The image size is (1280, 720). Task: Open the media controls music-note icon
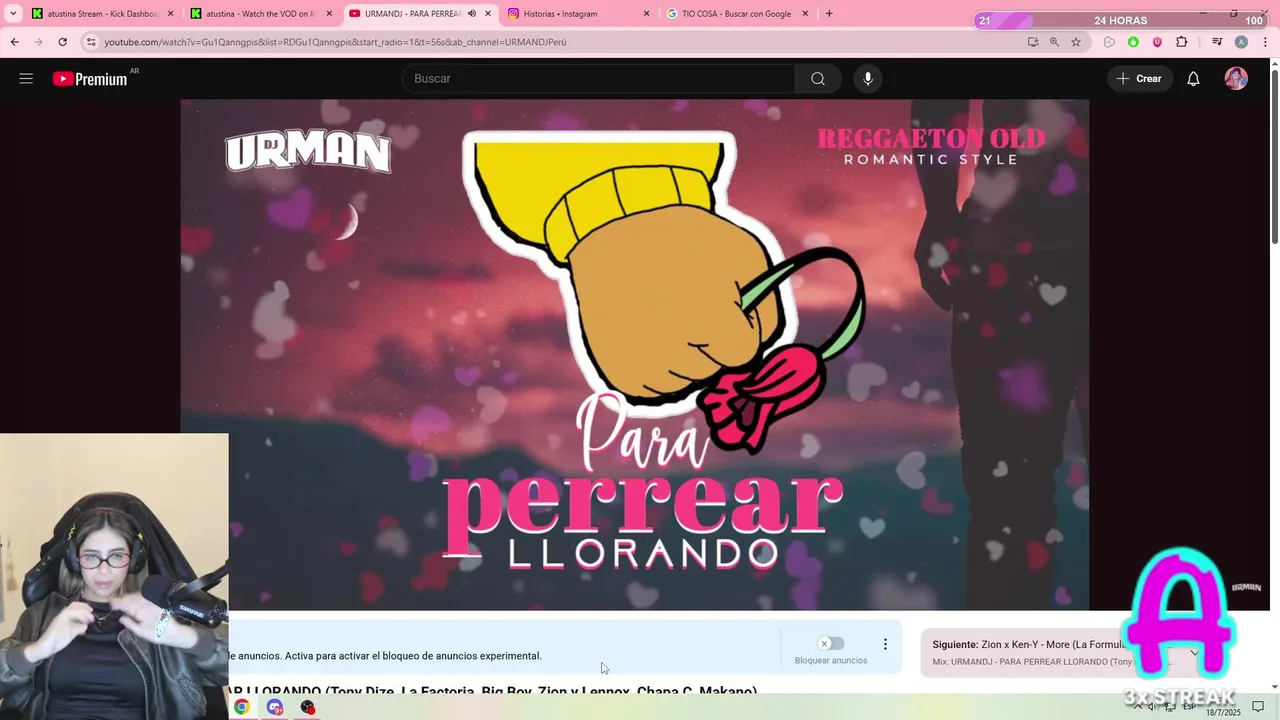coord(1217,42)
